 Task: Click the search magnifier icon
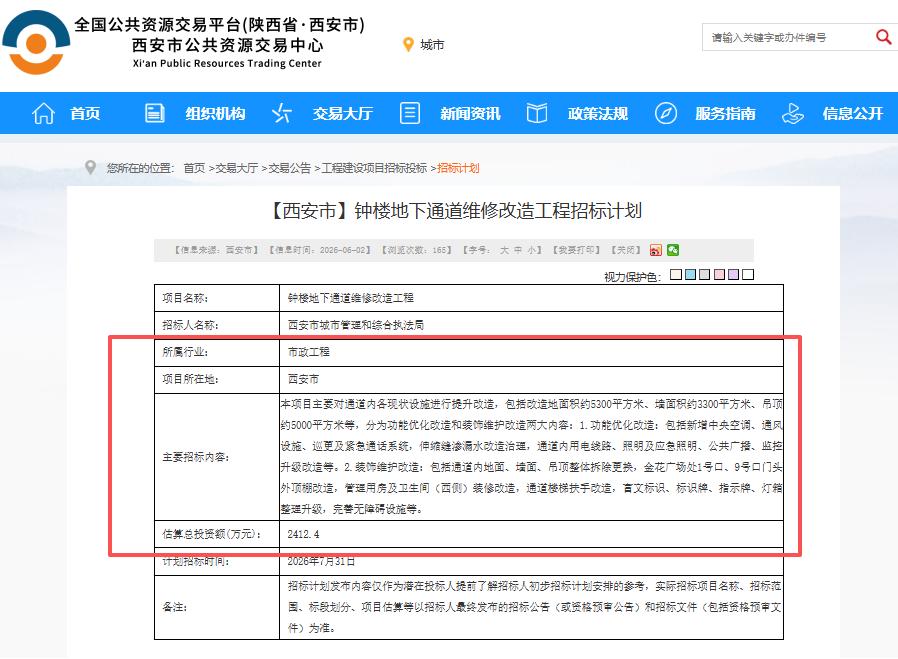coord(883,37)
